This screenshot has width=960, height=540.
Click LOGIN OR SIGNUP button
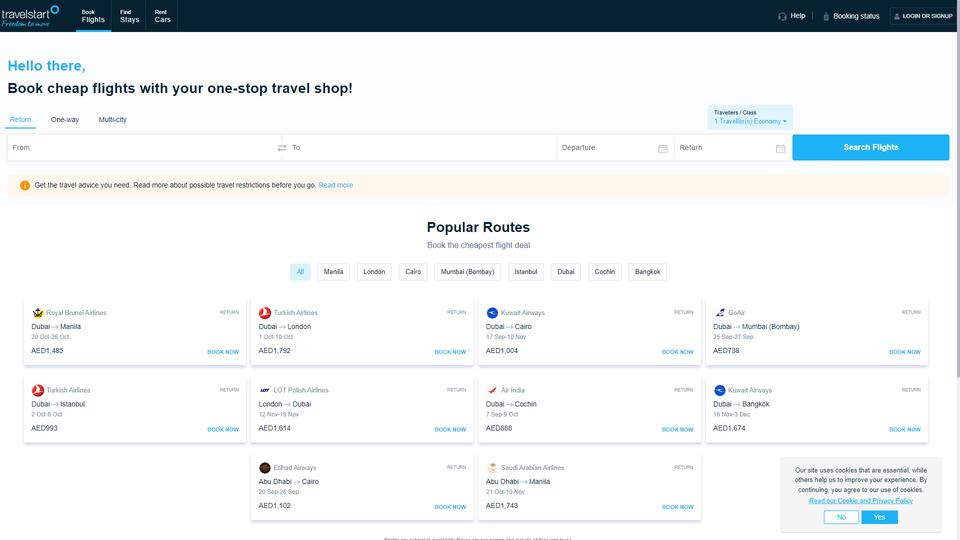tap(923, 17)
